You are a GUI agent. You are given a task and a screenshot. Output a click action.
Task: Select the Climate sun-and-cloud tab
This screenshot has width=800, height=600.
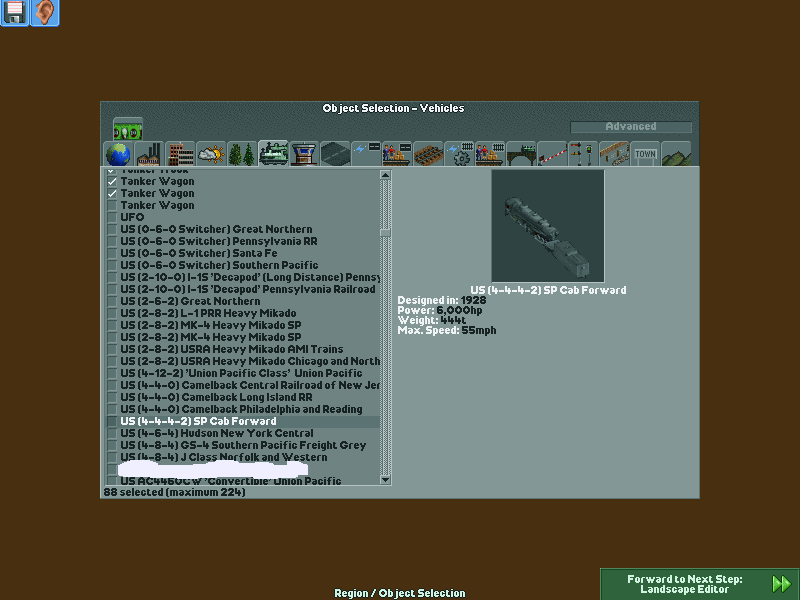click(x=211, y=154)
